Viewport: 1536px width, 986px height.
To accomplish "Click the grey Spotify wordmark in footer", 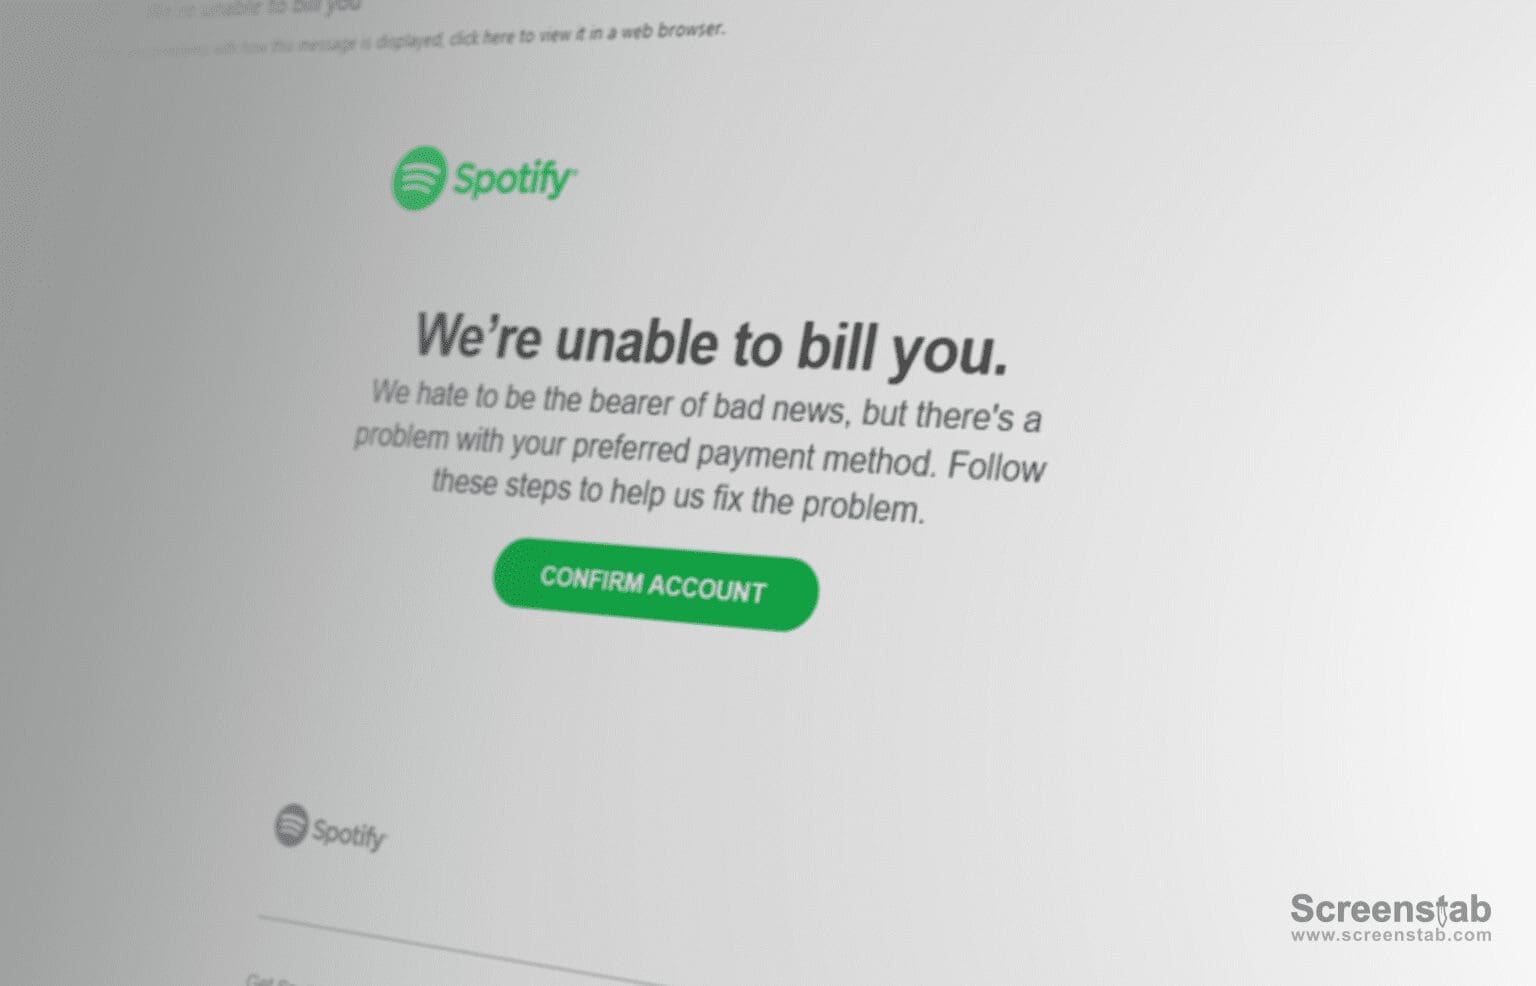I will (x=349, y=834).
